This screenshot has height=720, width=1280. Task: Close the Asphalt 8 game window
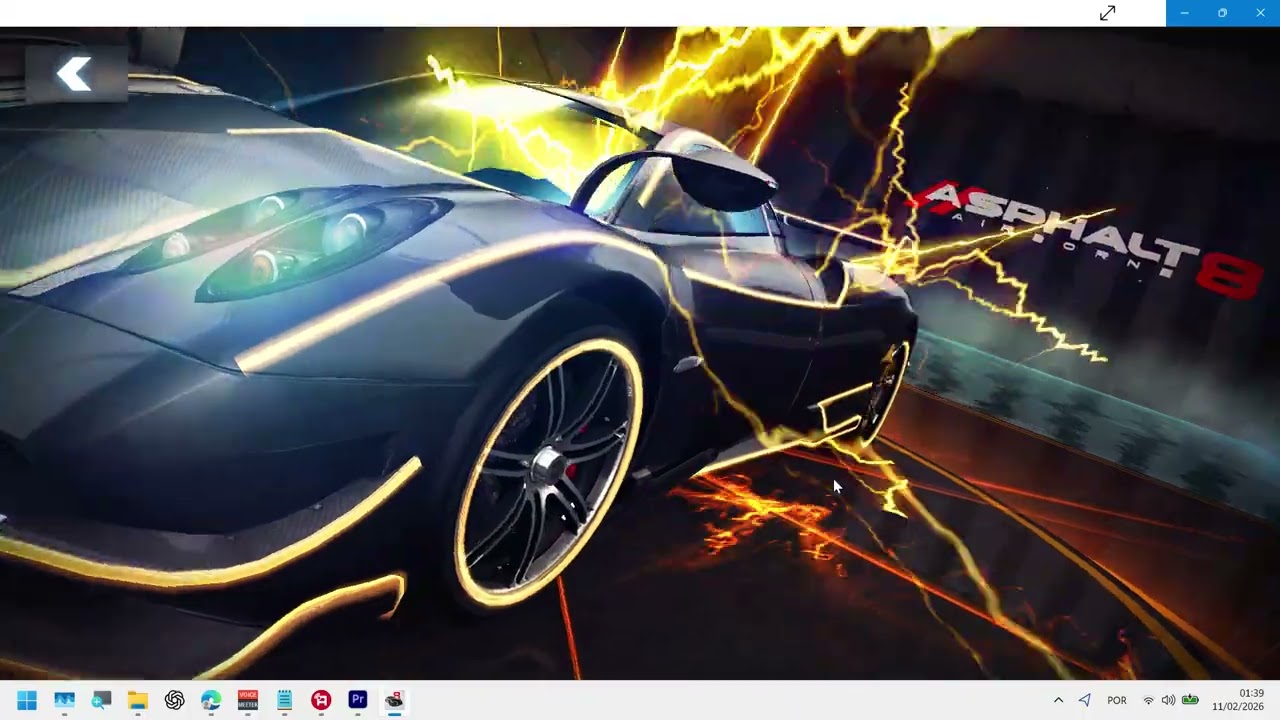click(1260, 13)
